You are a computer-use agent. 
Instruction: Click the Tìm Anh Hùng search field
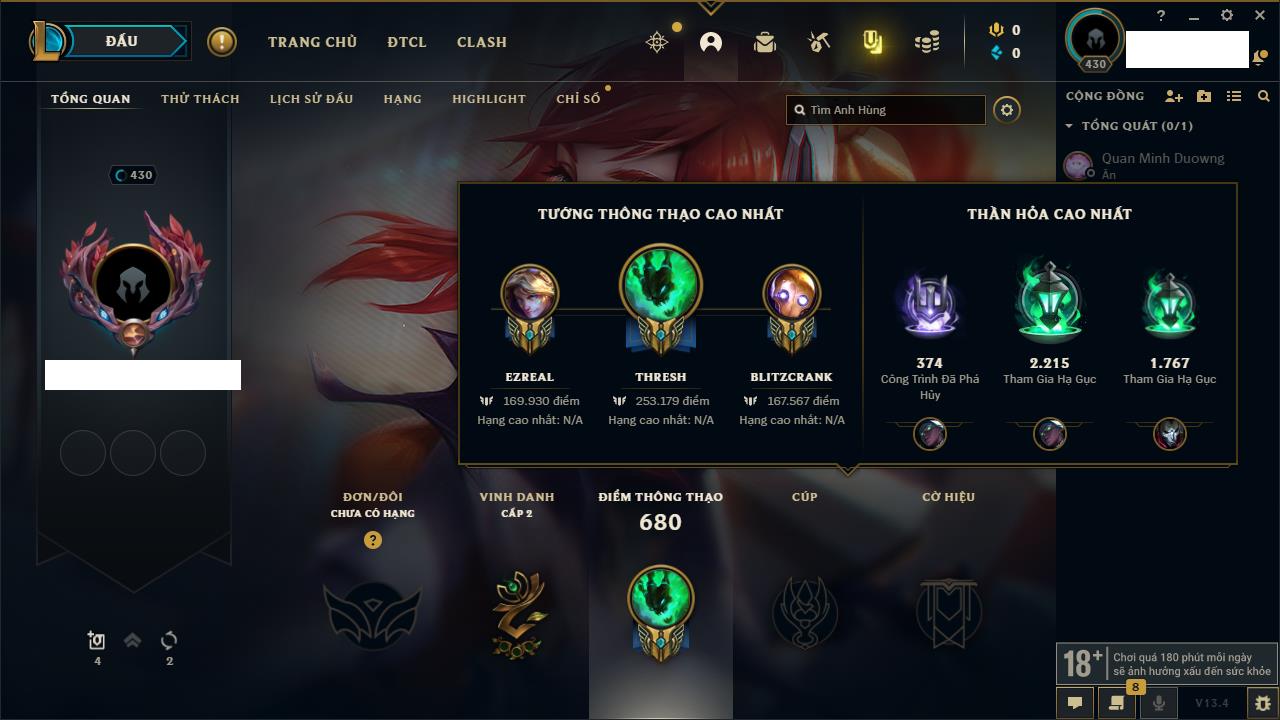(886, 110)
